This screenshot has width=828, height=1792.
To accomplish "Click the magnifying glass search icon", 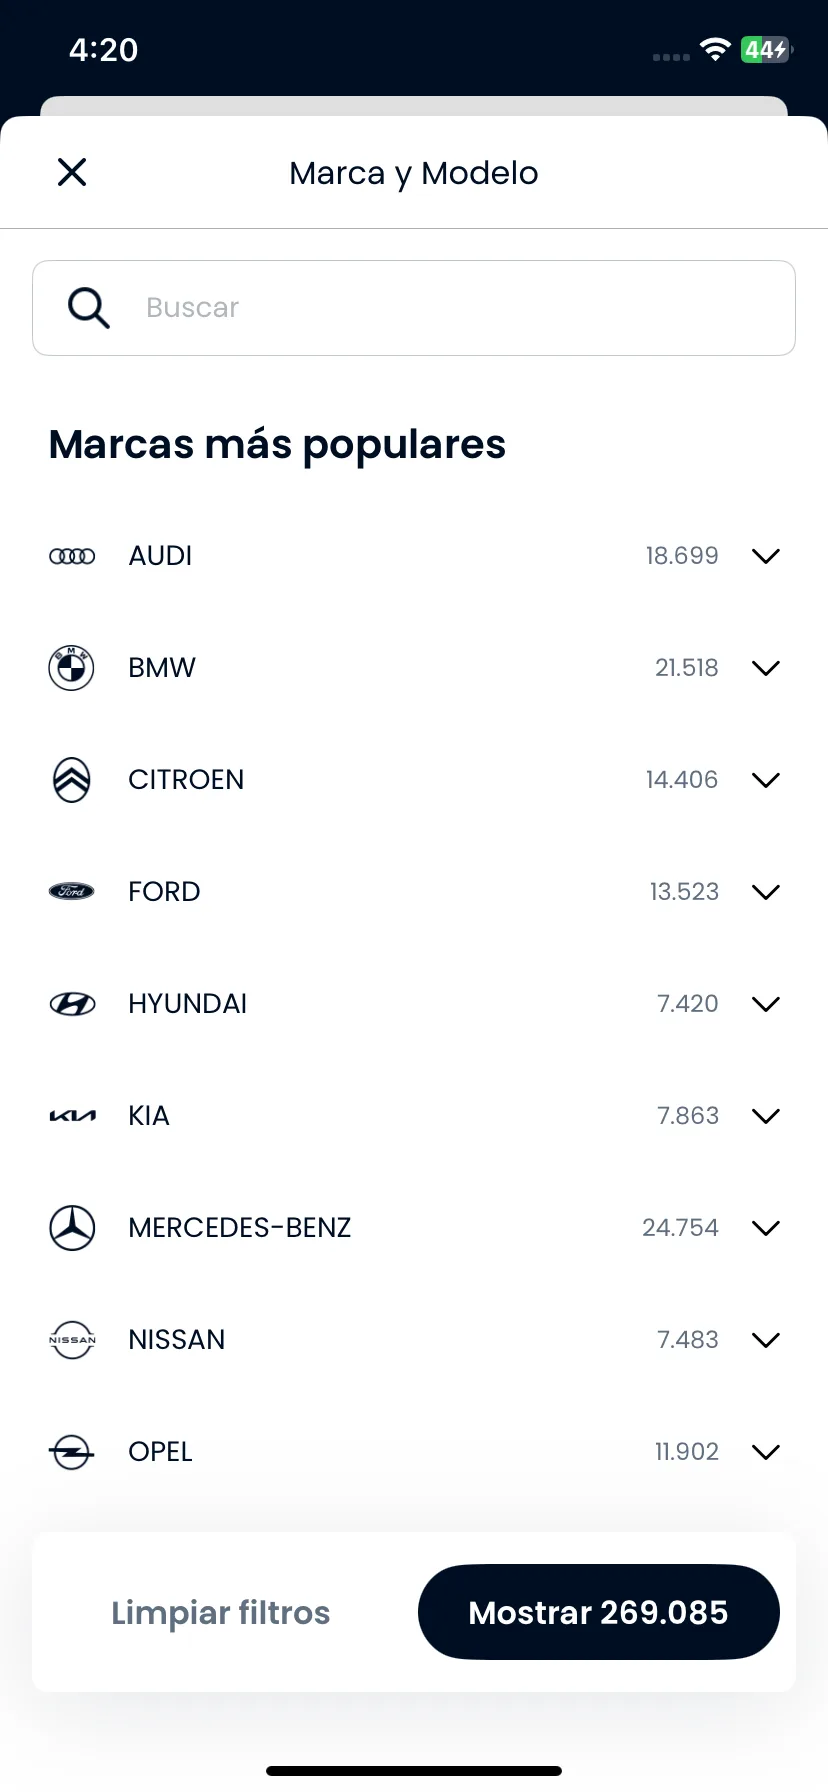I will [x=88, y=308].
